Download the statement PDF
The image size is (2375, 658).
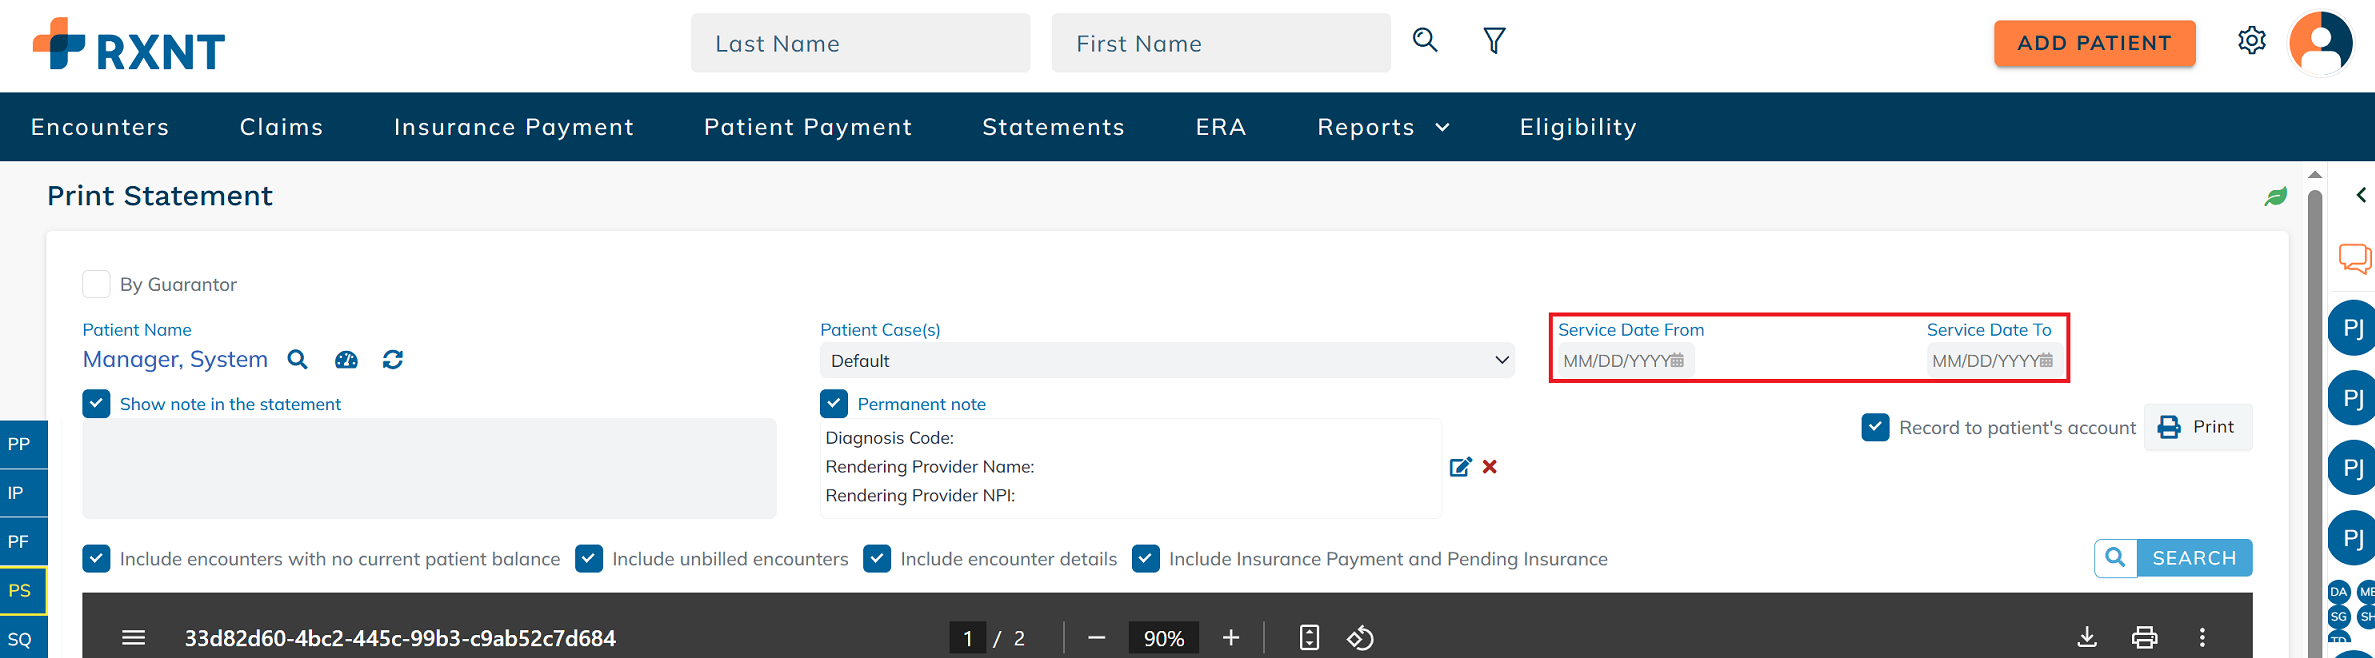click(x=2087, y=637)
